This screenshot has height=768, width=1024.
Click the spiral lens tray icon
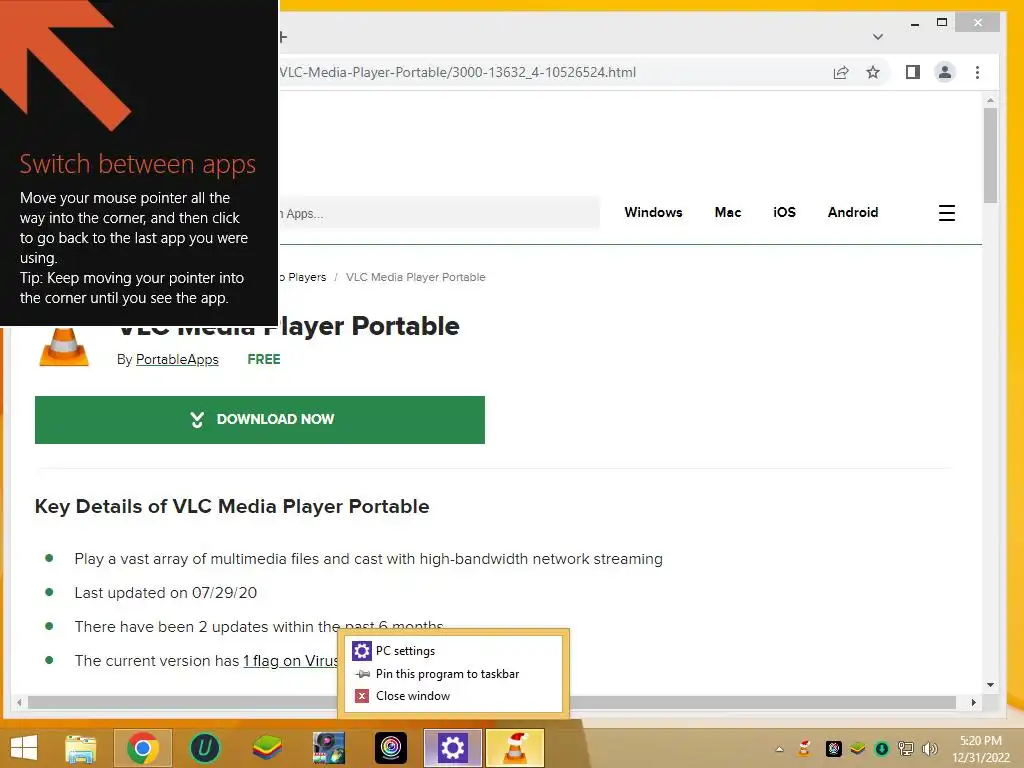pyautogui.click(x=833, y=748)
